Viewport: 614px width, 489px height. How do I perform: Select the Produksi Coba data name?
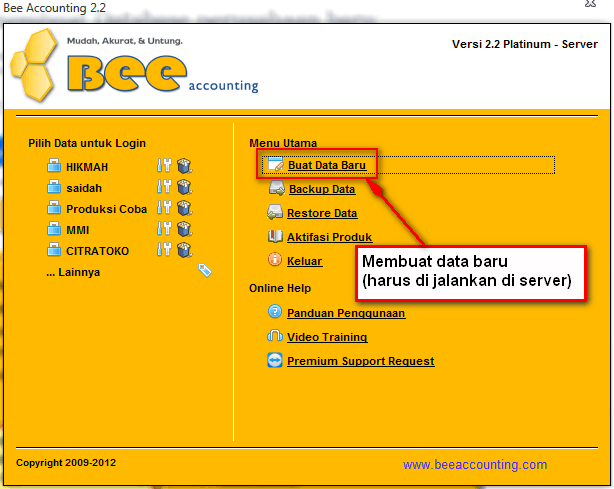107,209
